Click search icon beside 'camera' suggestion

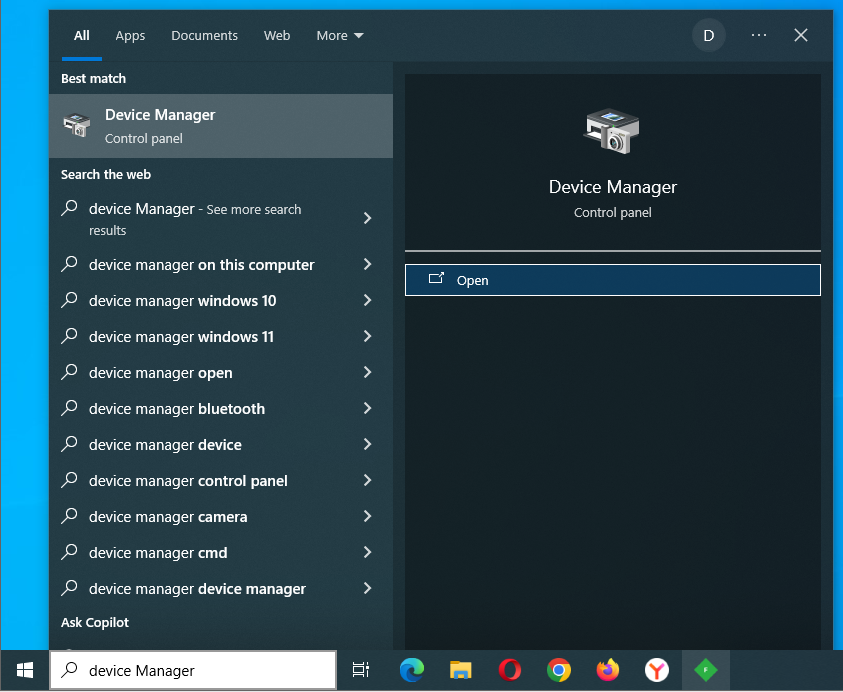[x=69, y=516]
